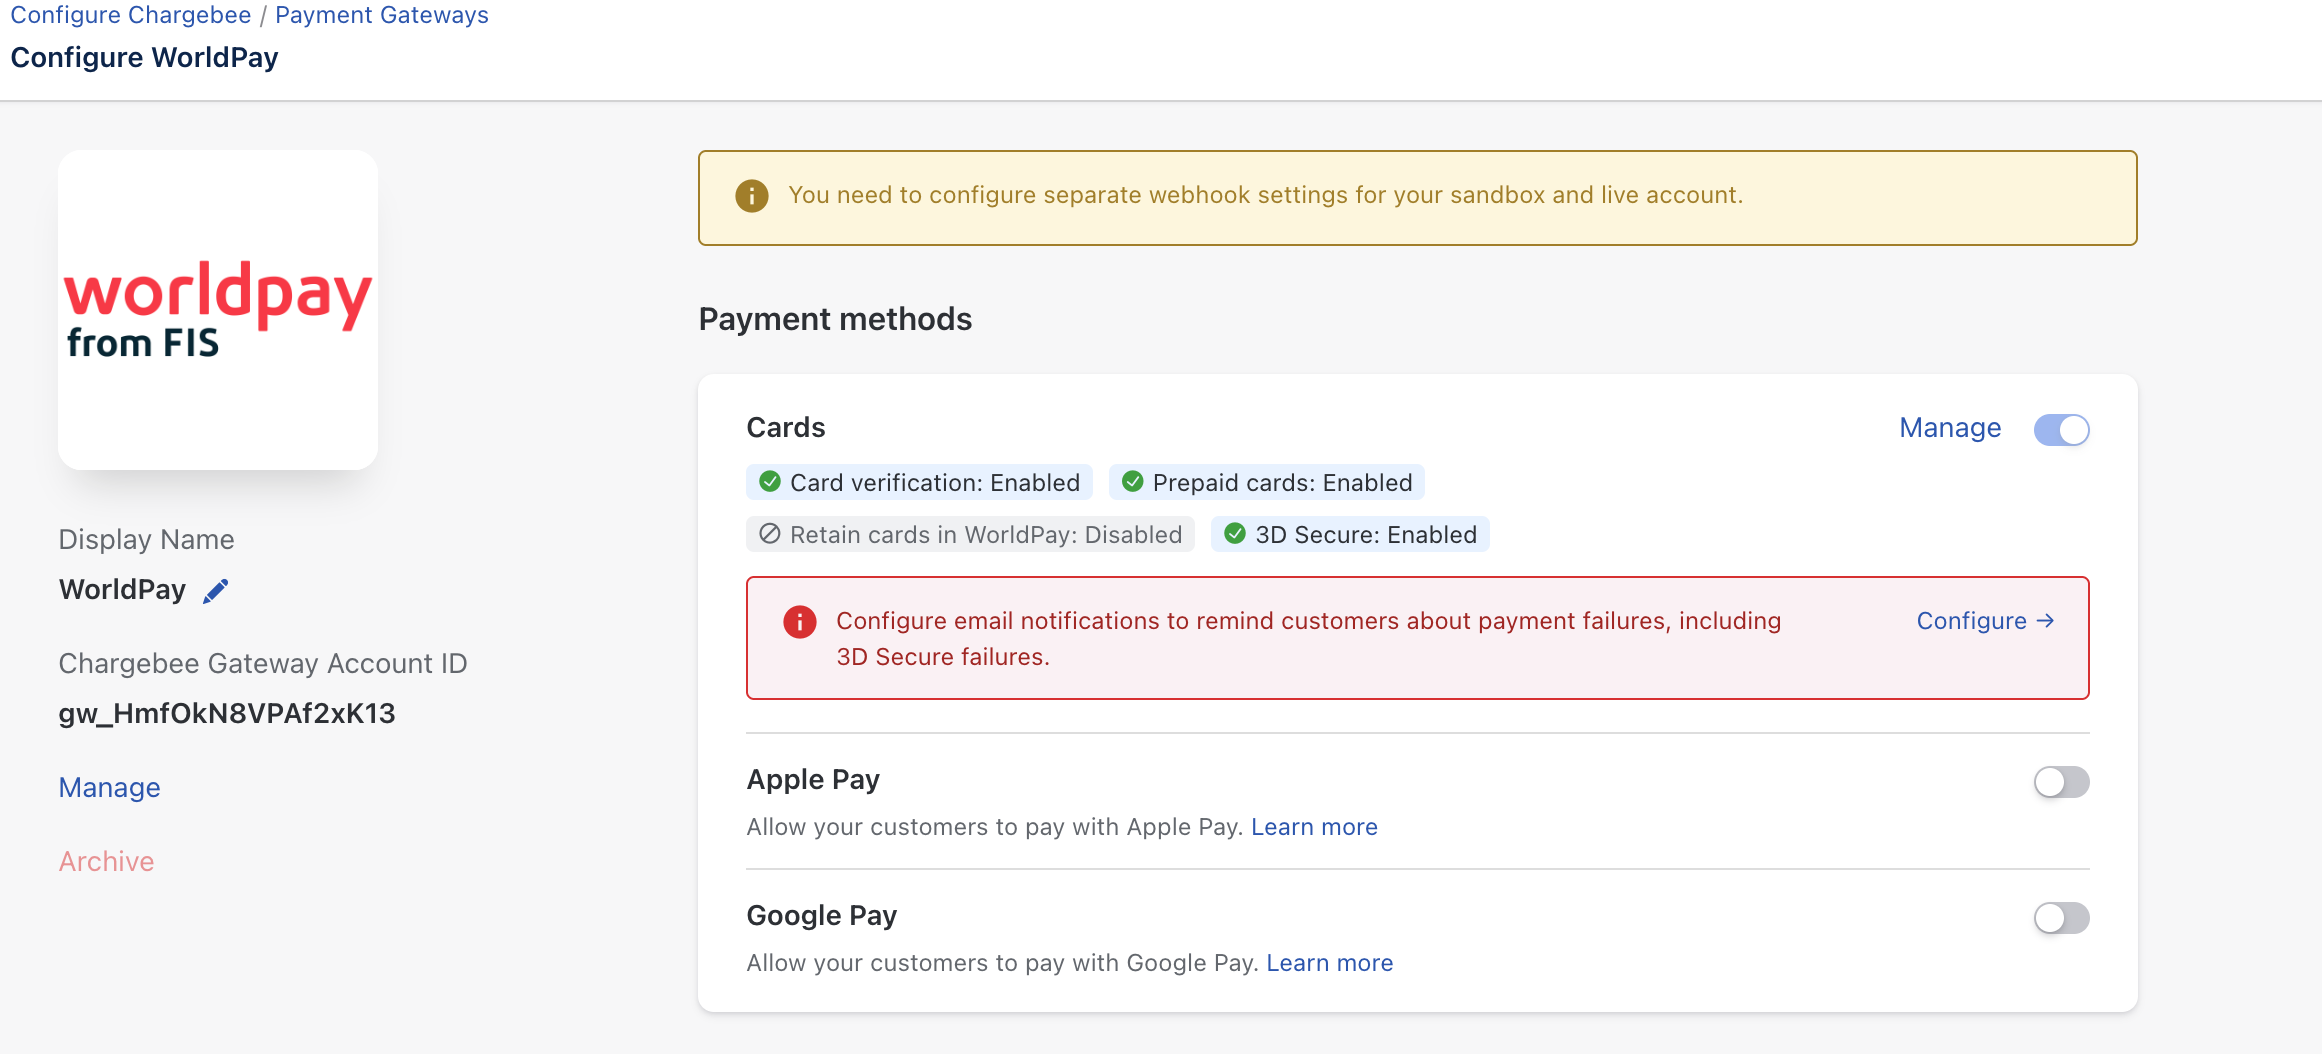Click the '3D Secure: Enabled' badge
This screenshot has width=2322, height=1054.
(x=1350, y=534)
